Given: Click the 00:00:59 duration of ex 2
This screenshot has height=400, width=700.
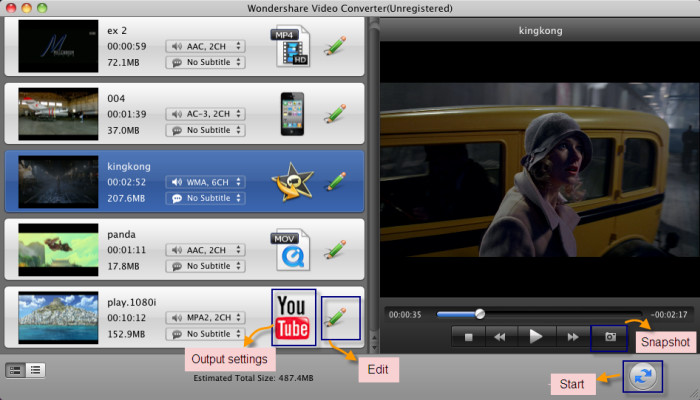Looking at the screenshot, I should [x=126, y=46].
